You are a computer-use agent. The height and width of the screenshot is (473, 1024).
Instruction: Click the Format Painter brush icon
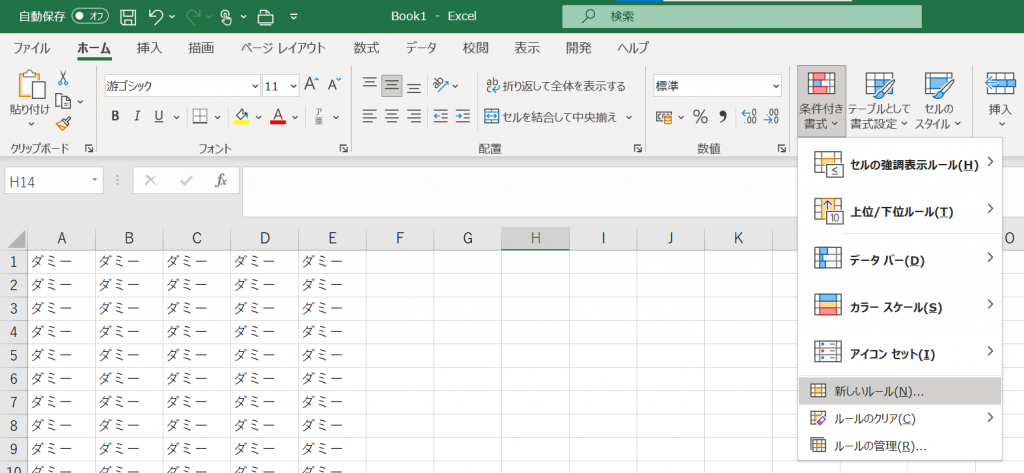point(63,124)
